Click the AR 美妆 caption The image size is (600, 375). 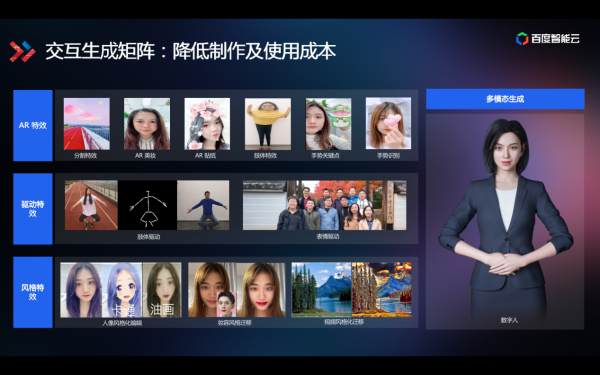[x=145, y=156]
